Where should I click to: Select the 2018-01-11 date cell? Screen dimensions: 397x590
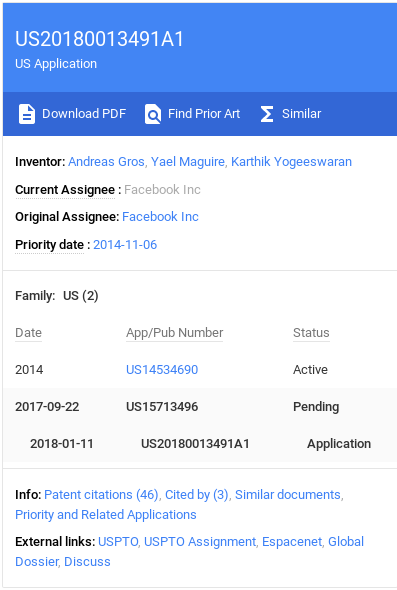62,444
